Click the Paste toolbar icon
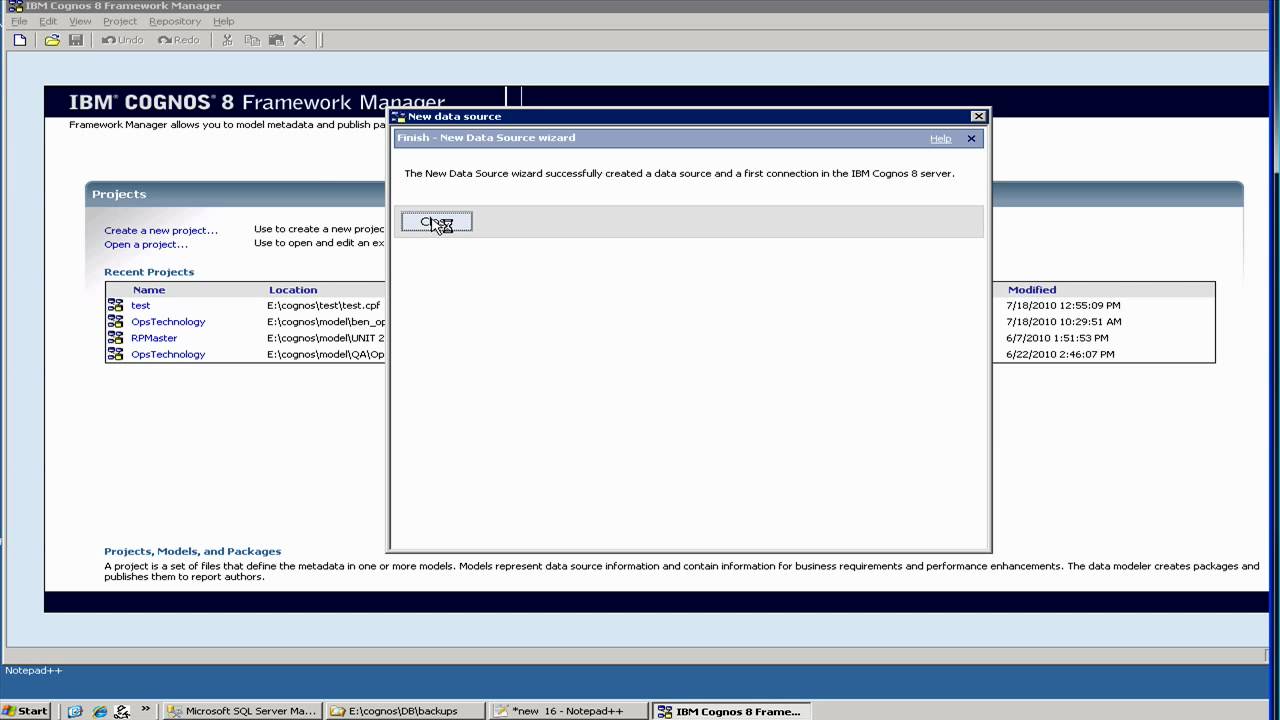The width and height of the screenshot is (1280, 720). [x=276, y=40]
